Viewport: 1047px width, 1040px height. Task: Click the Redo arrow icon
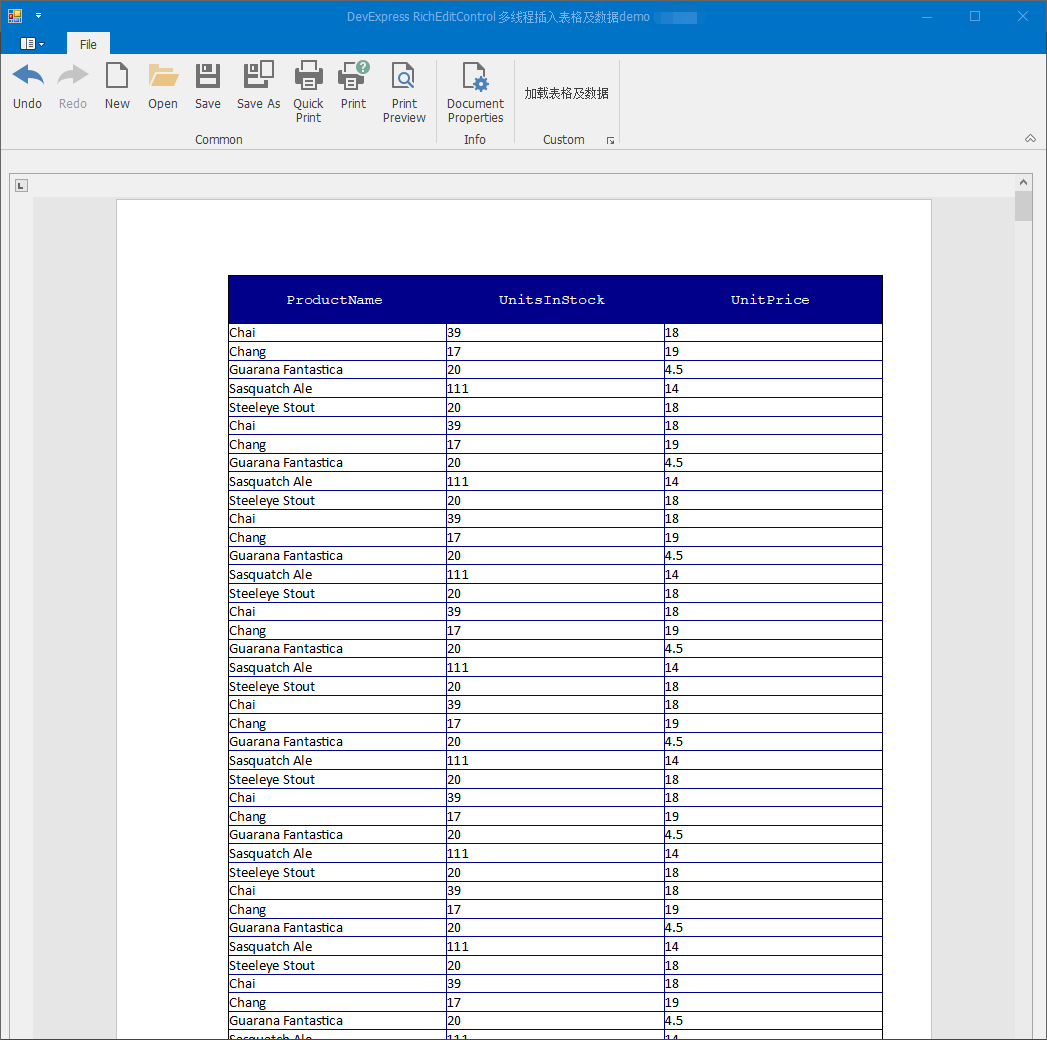pos(73,75)
